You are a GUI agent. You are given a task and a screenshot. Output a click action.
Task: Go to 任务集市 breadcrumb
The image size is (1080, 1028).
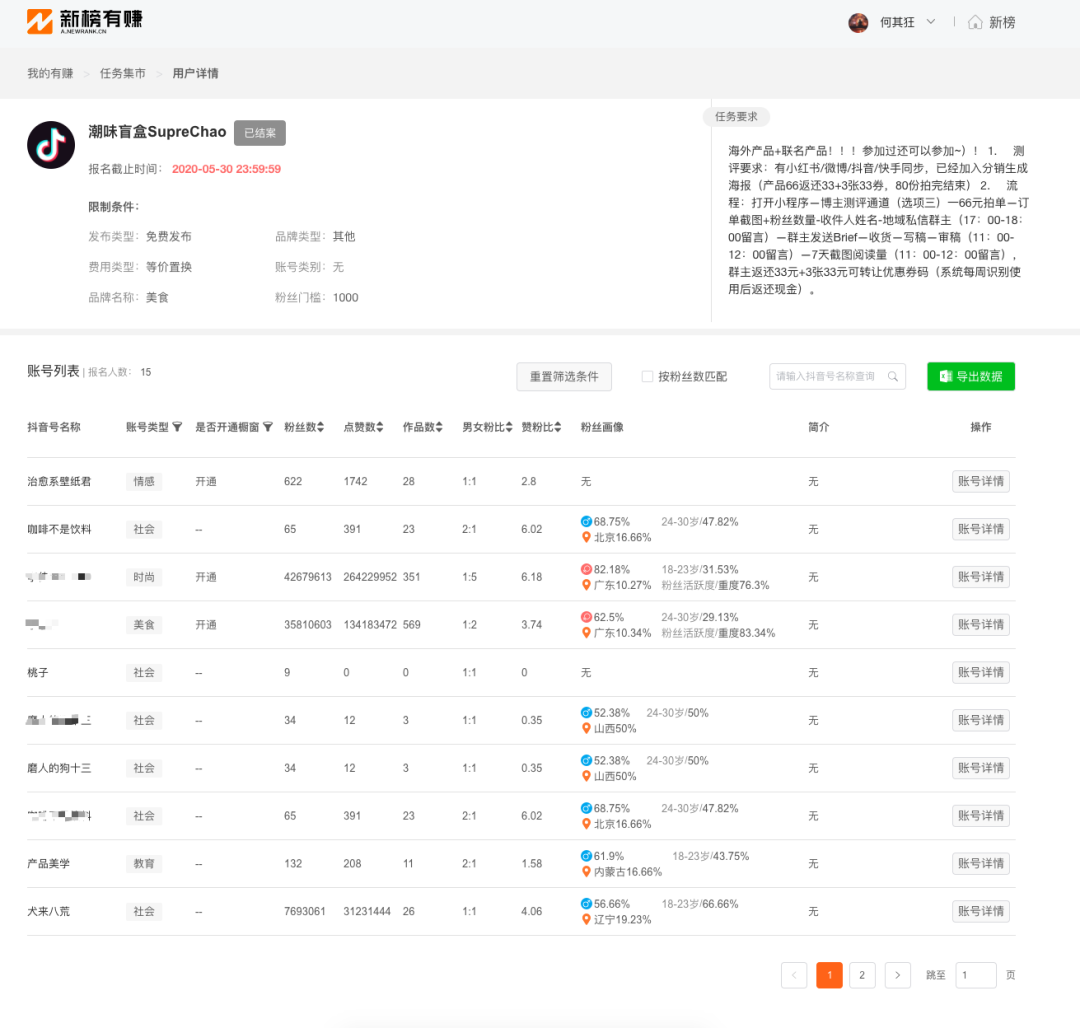(122, 74)
